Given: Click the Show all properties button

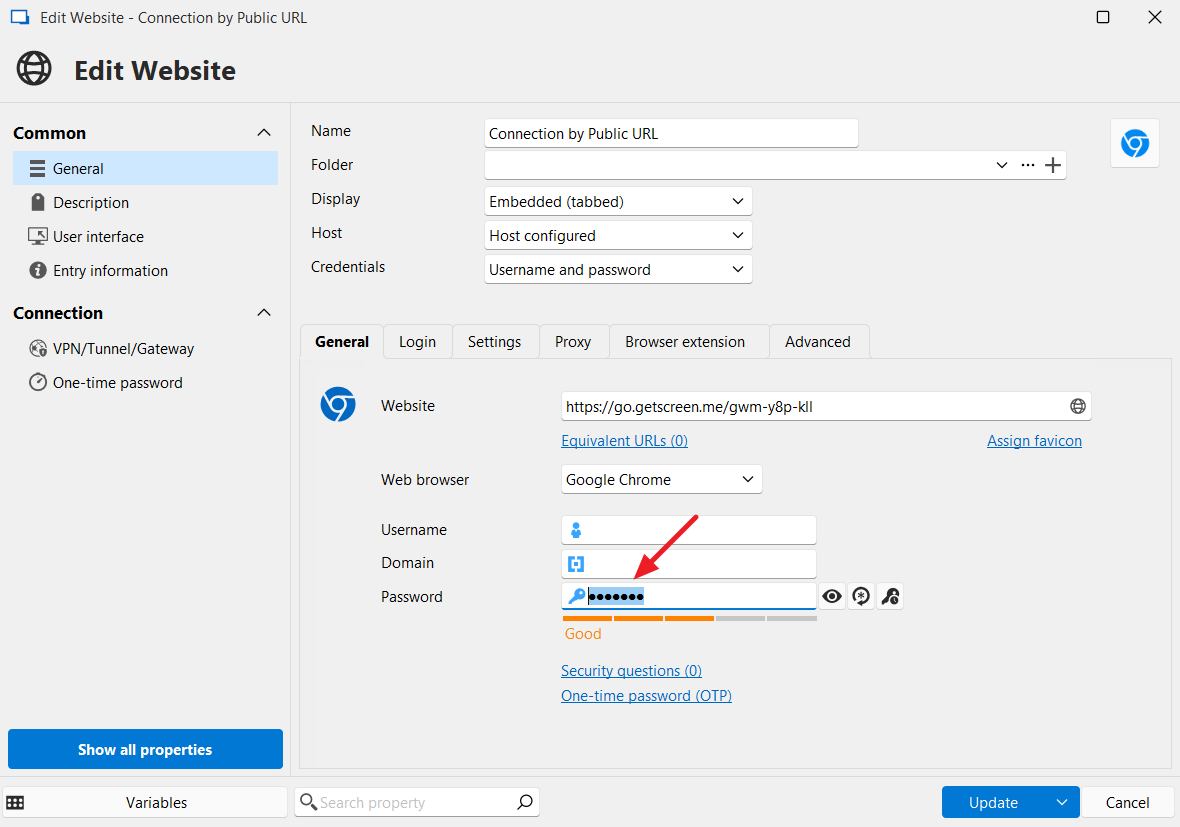Looking at the screenshot, I should pyautogui.click(x=145, y=749).
